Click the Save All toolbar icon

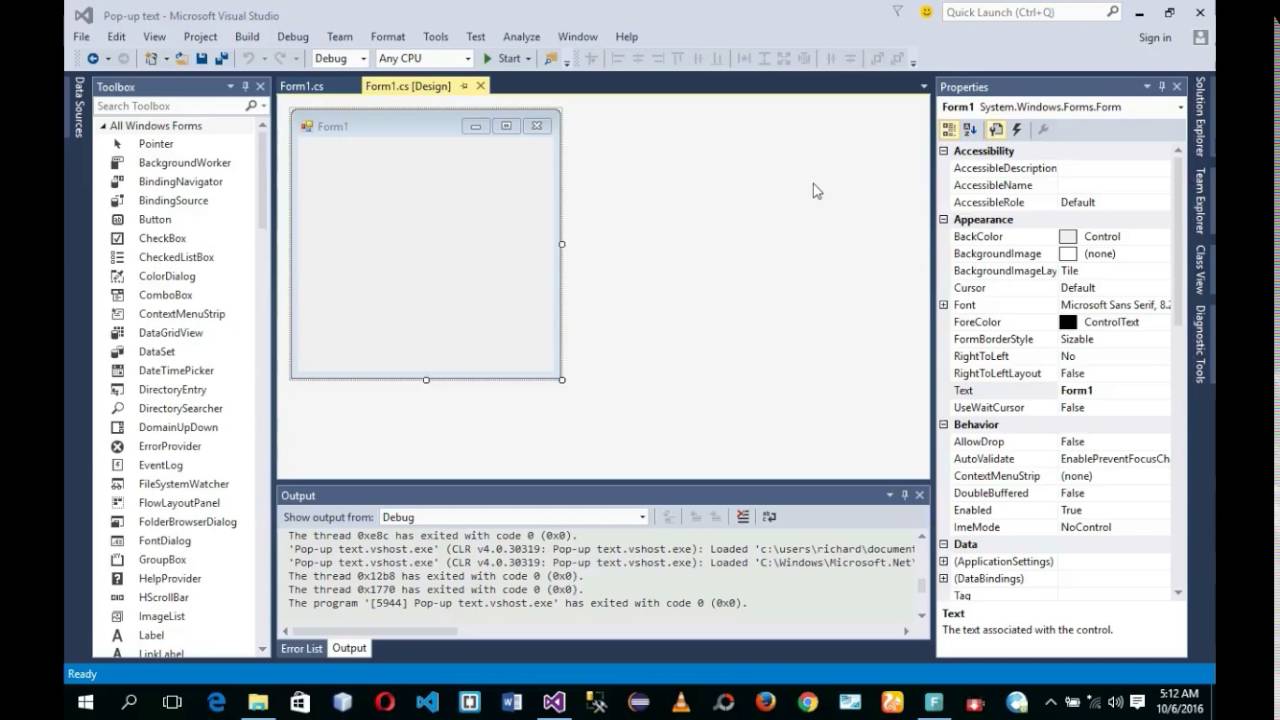pos(221,58)
